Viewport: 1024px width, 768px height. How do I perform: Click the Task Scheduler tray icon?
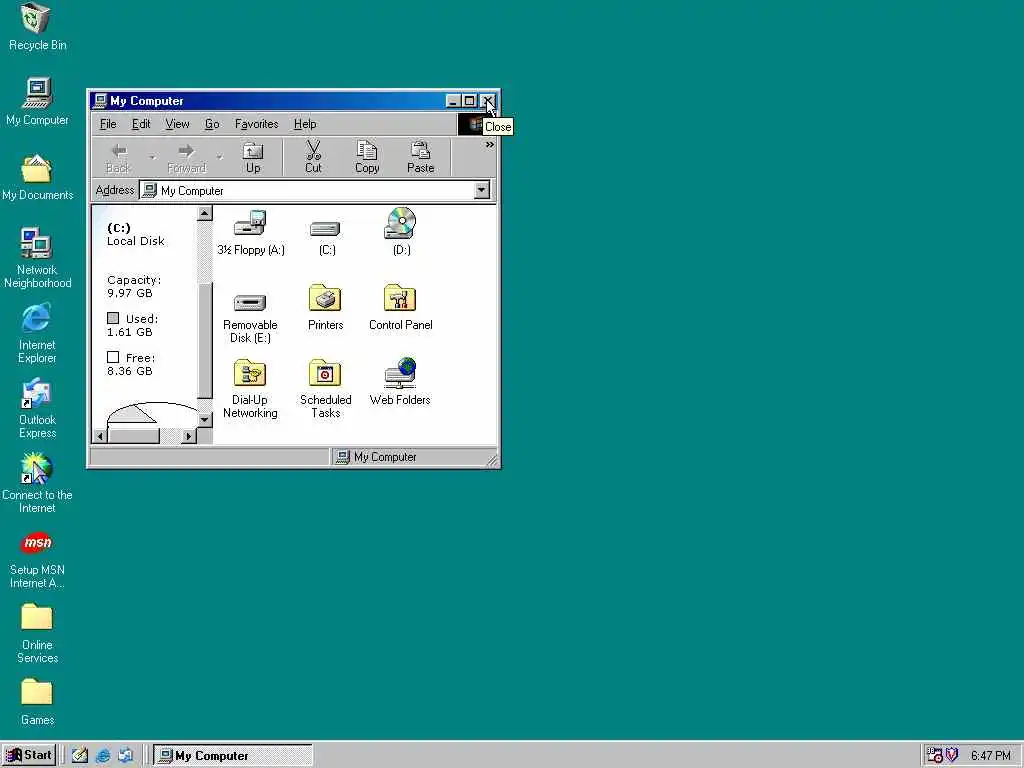(935, 756)
